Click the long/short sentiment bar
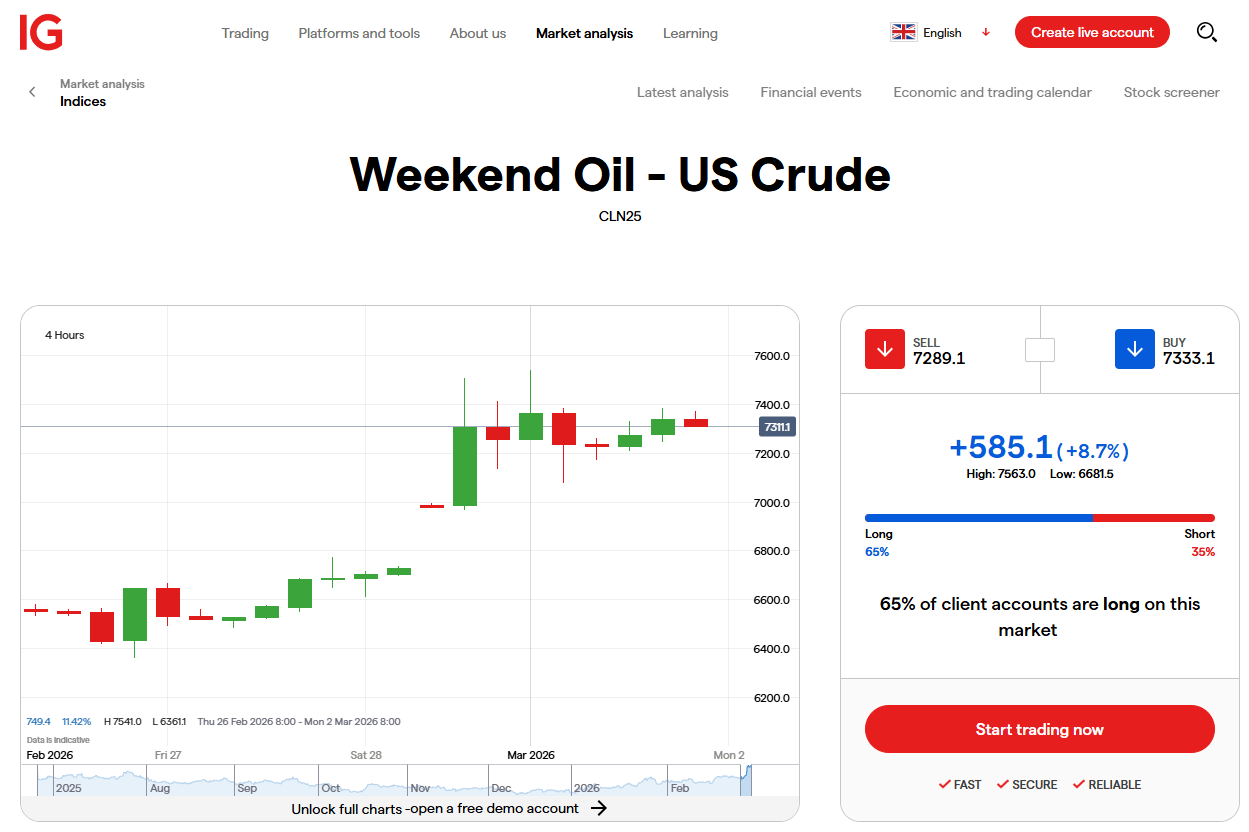 [x=1040, y=518]
